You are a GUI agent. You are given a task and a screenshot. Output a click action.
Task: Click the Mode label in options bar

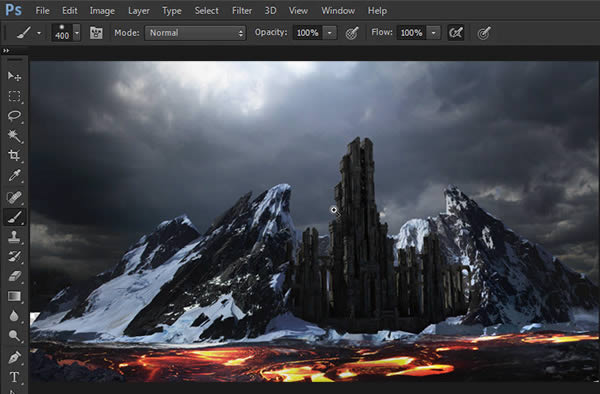click(x=127, y=33)
